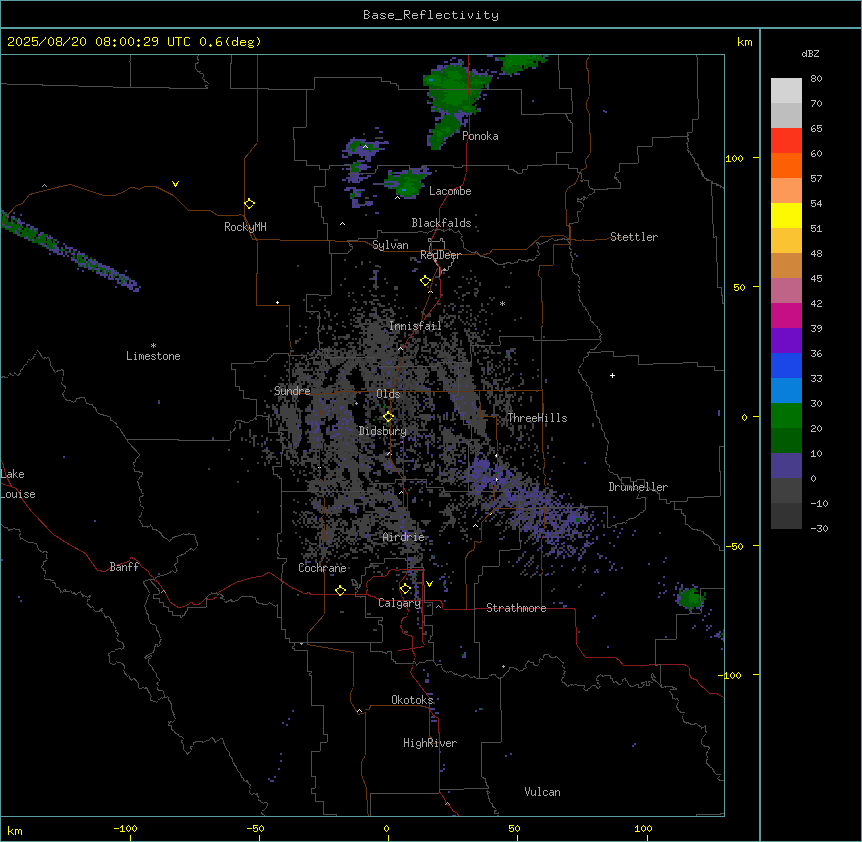Click the dBZ legend heading

810,53
